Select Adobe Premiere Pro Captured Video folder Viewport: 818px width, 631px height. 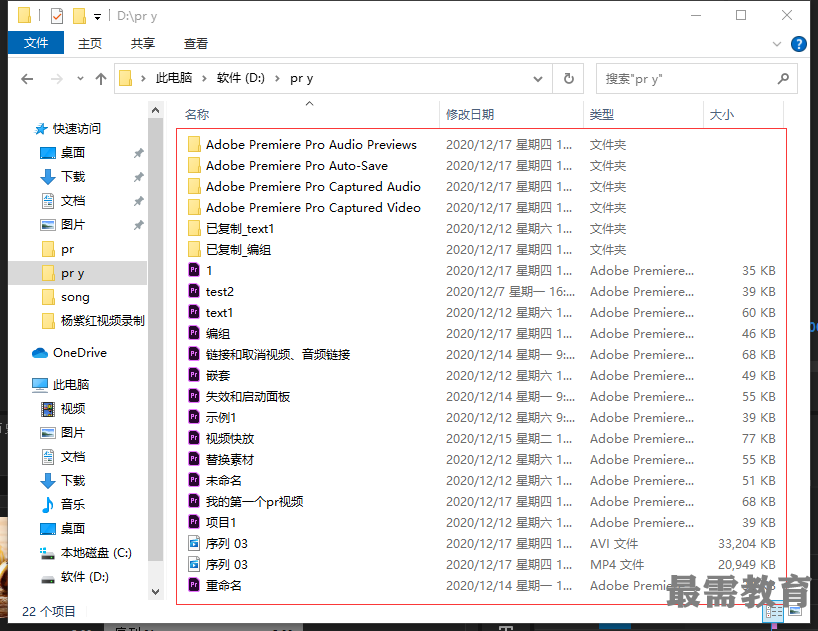click(313, 208)
